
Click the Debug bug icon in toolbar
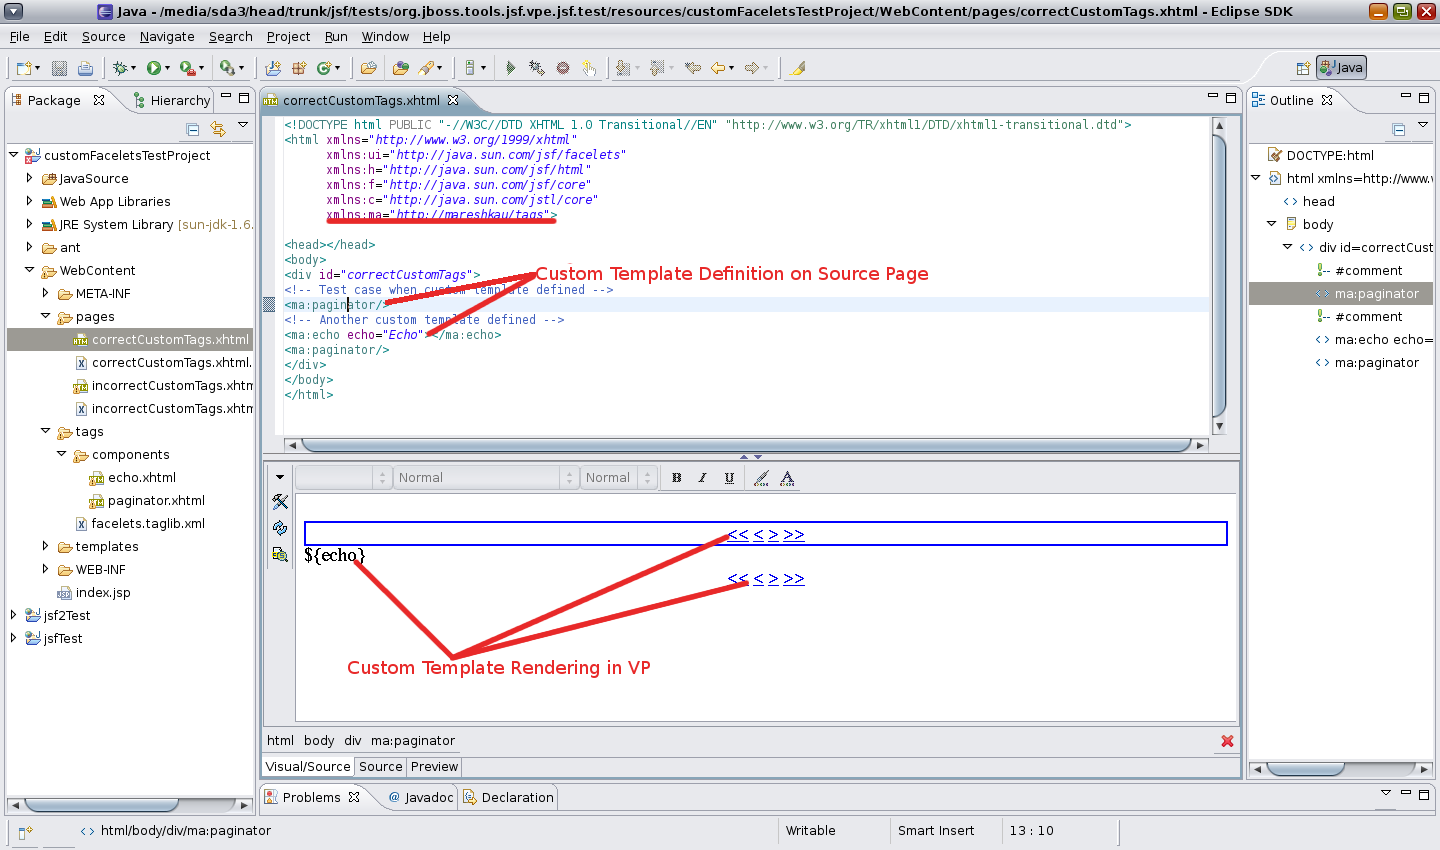coord(121,68)
